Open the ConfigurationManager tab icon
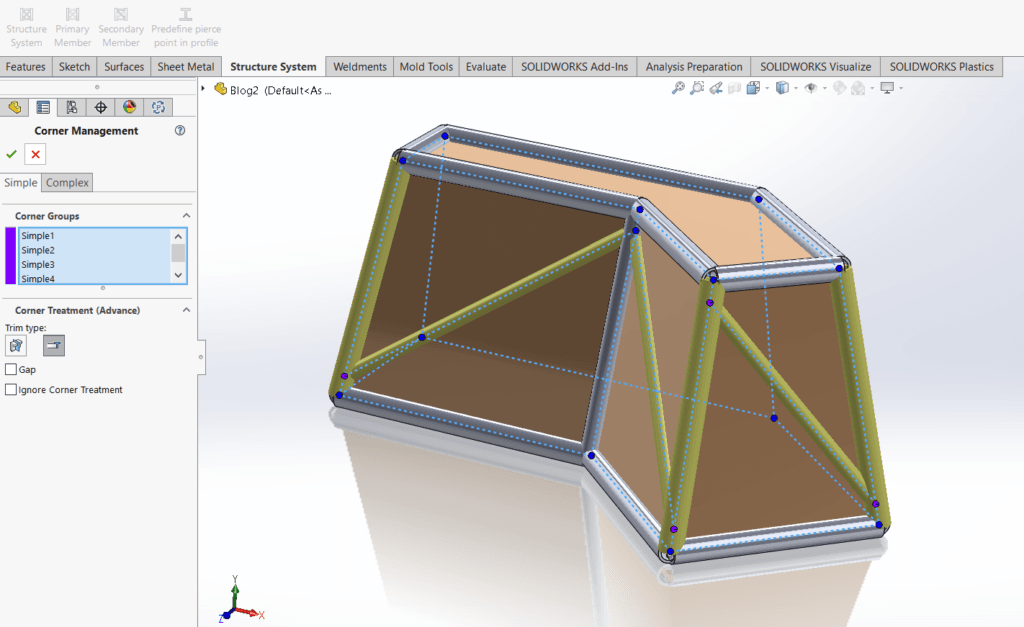 [72, 107]
